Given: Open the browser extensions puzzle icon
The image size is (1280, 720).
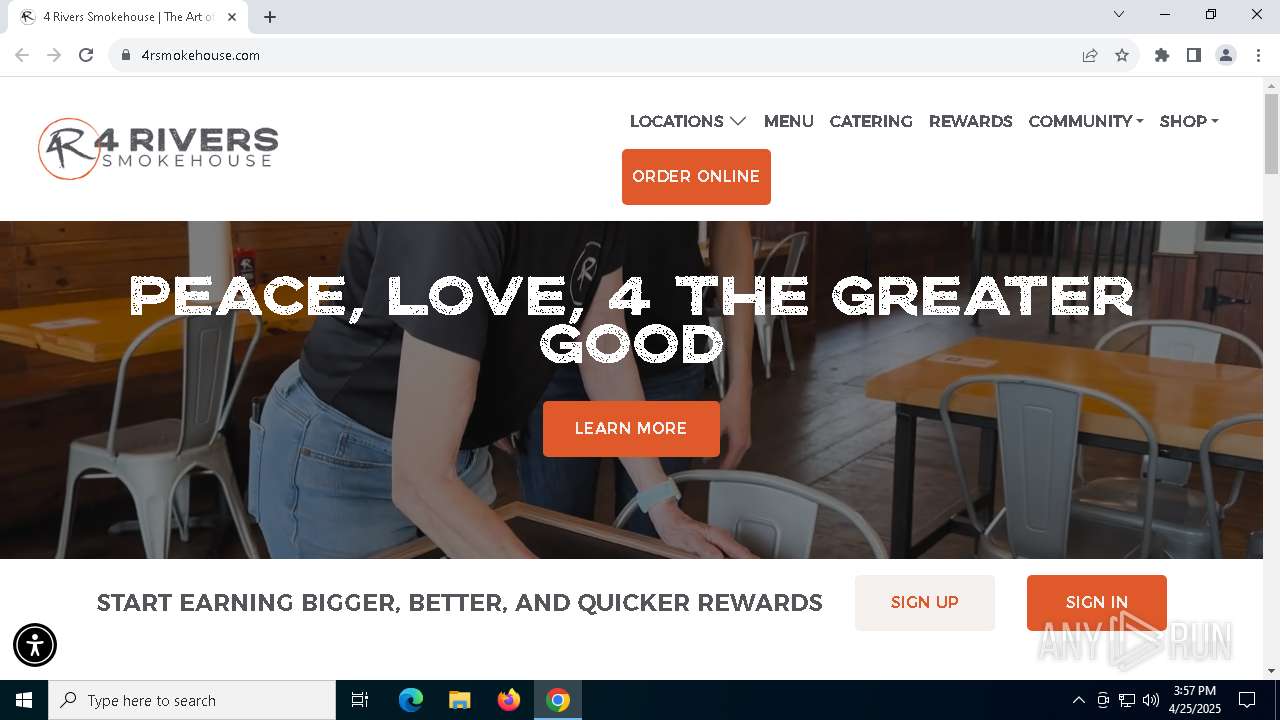Looking at the screenshot, I should tap(1162, 55).
